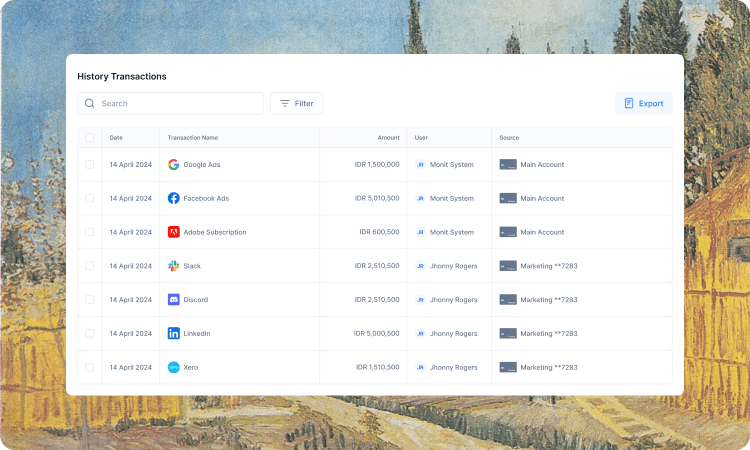Click the Google Ads transaction name
This screenshot has width=750, height=450.
click(202, 165)
